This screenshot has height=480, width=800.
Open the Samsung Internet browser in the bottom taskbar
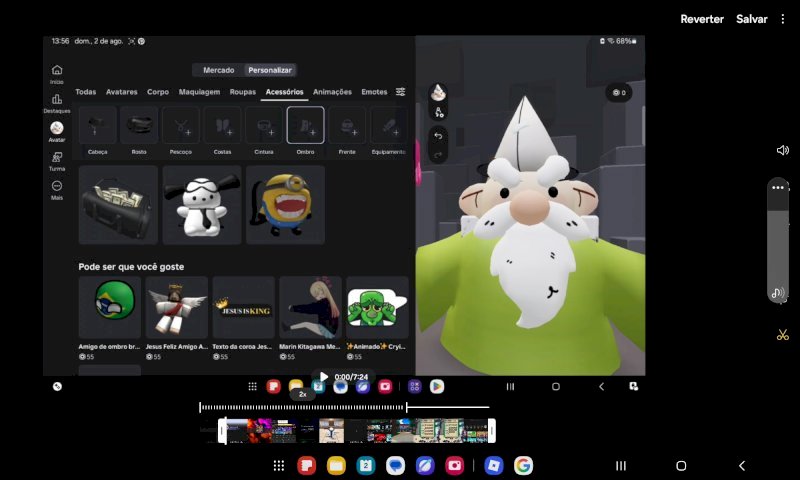coord(425,465)
